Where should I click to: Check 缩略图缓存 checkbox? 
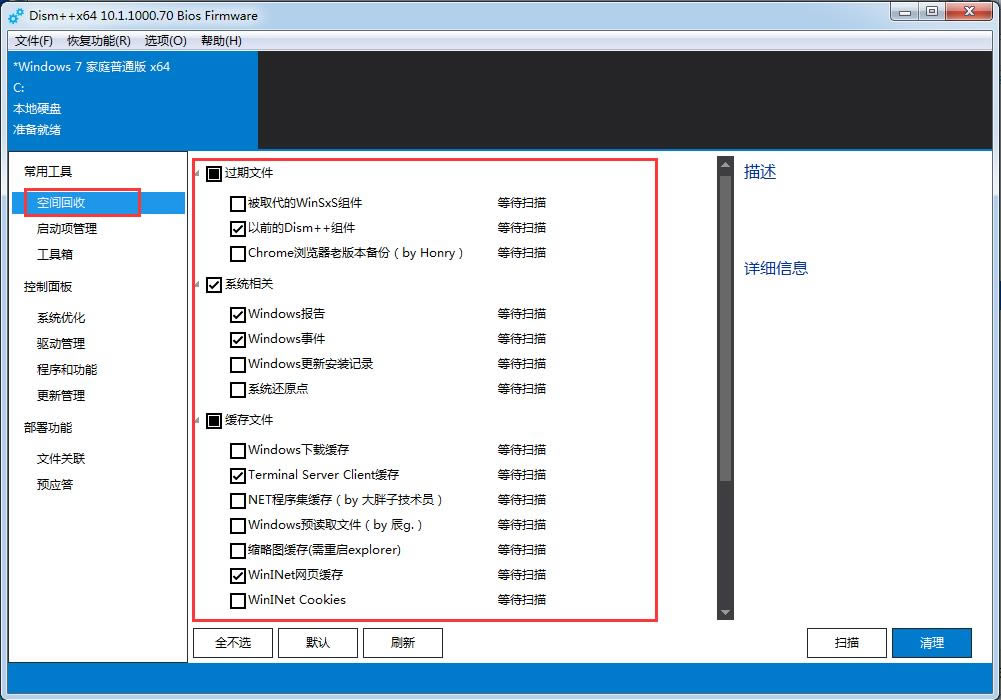point(237,550)
